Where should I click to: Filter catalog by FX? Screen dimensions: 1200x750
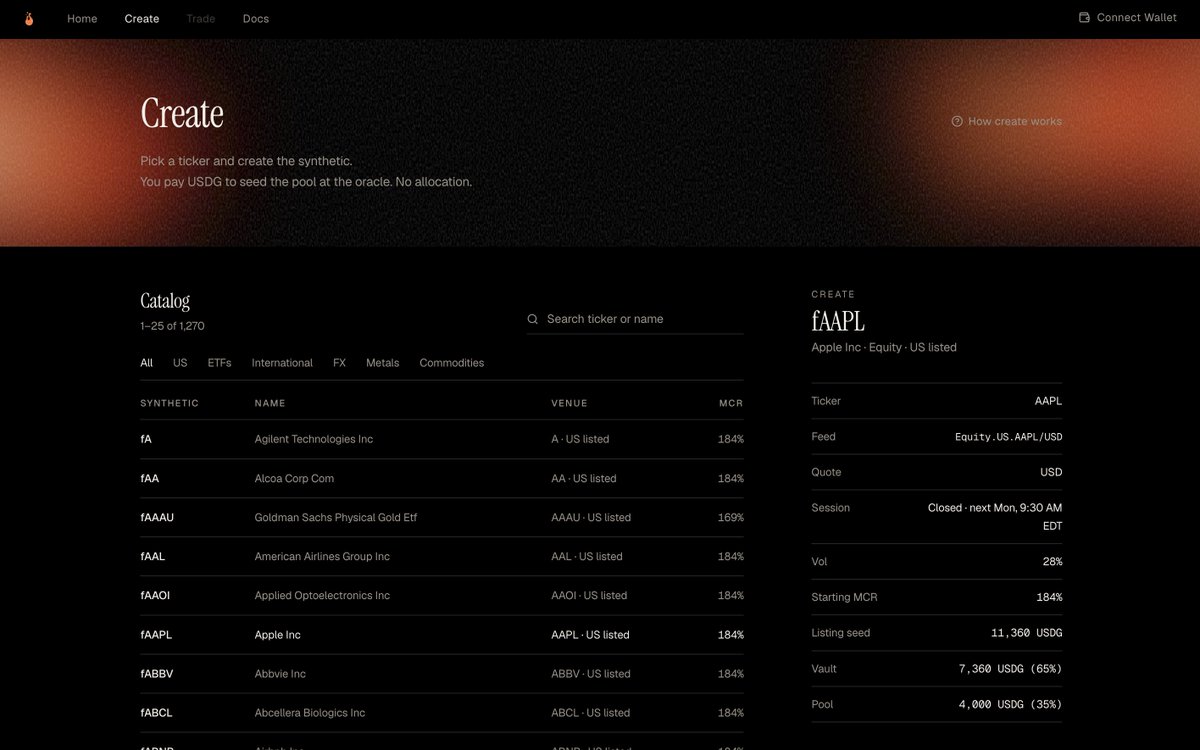pos(339,363)
